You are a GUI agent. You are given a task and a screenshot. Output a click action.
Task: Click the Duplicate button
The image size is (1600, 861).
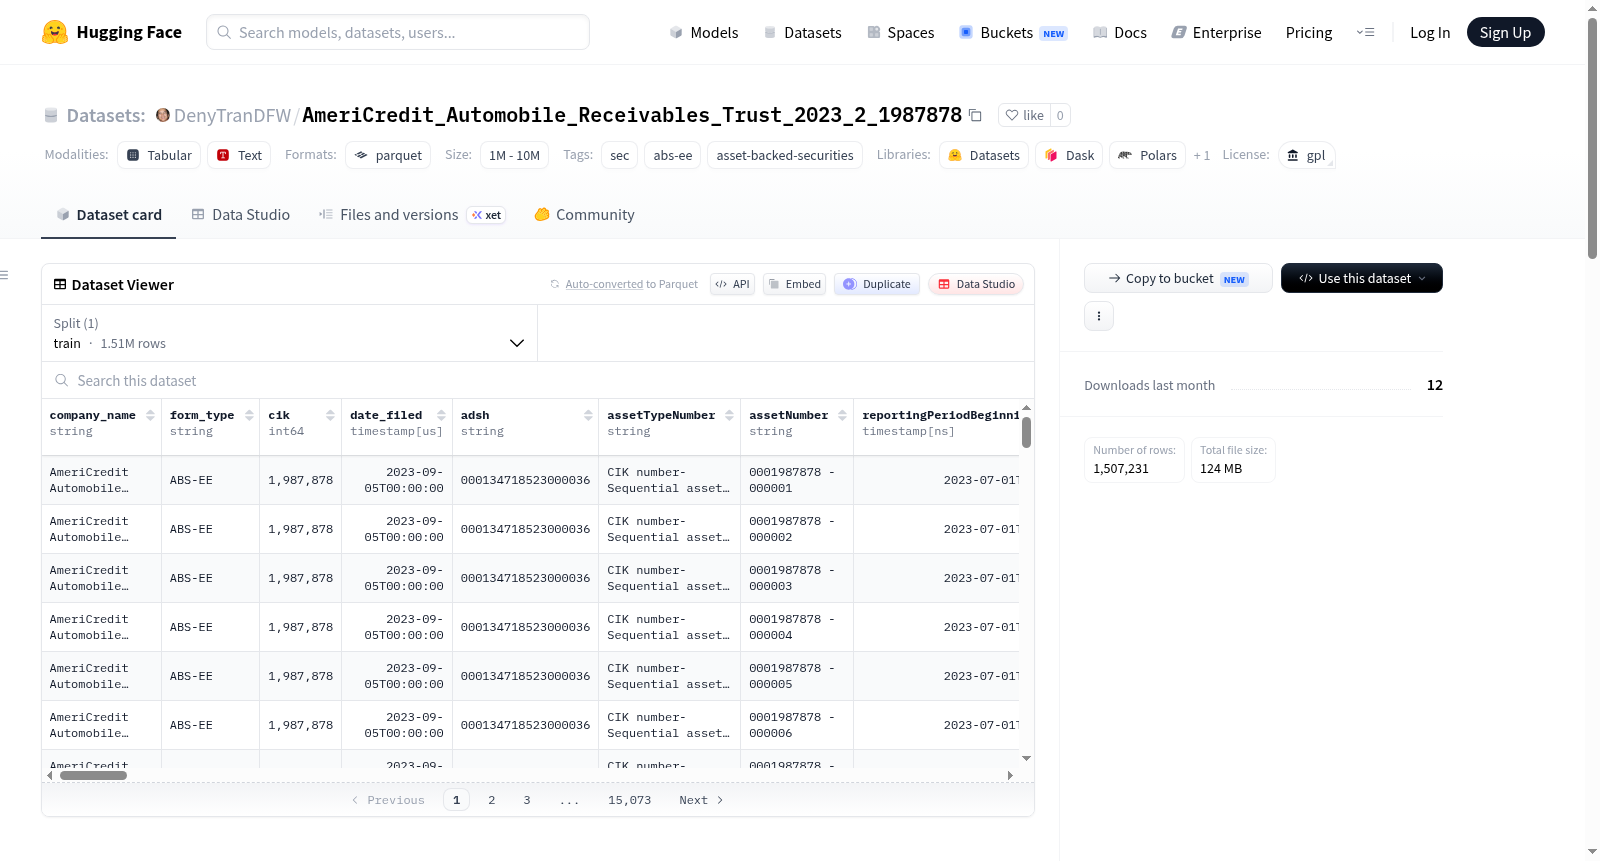coord(877,284)
